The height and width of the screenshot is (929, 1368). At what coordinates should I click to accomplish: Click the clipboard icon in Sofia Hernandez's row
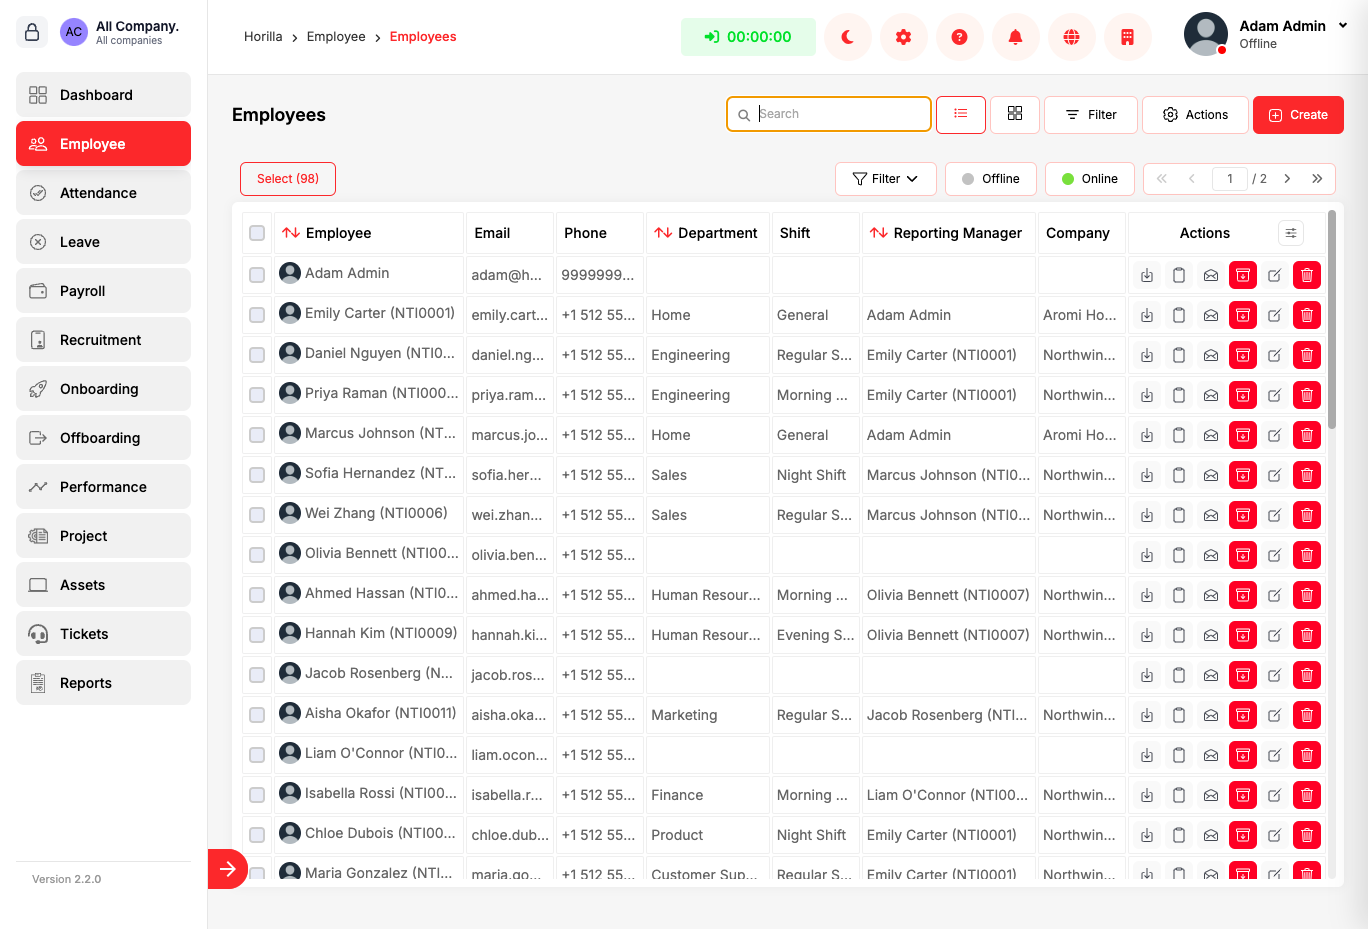(1179, 475)
